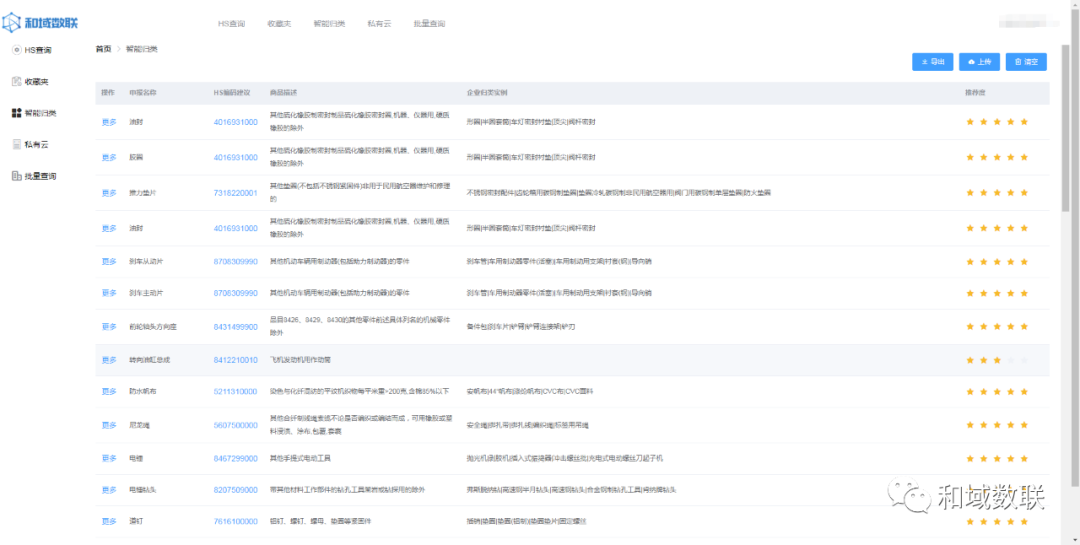Click the fifth star in 推力垫片 row
Image resolution: width=1080 pixels, height=545 pixels.
(1024, 193)
